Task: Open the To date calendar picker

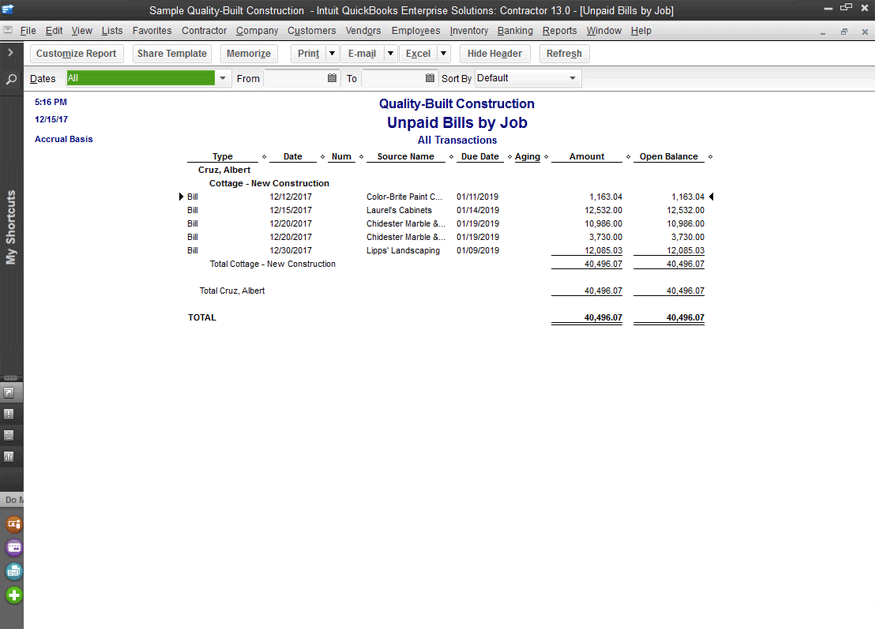Action: pyautogui.click(x=430, y=78)
